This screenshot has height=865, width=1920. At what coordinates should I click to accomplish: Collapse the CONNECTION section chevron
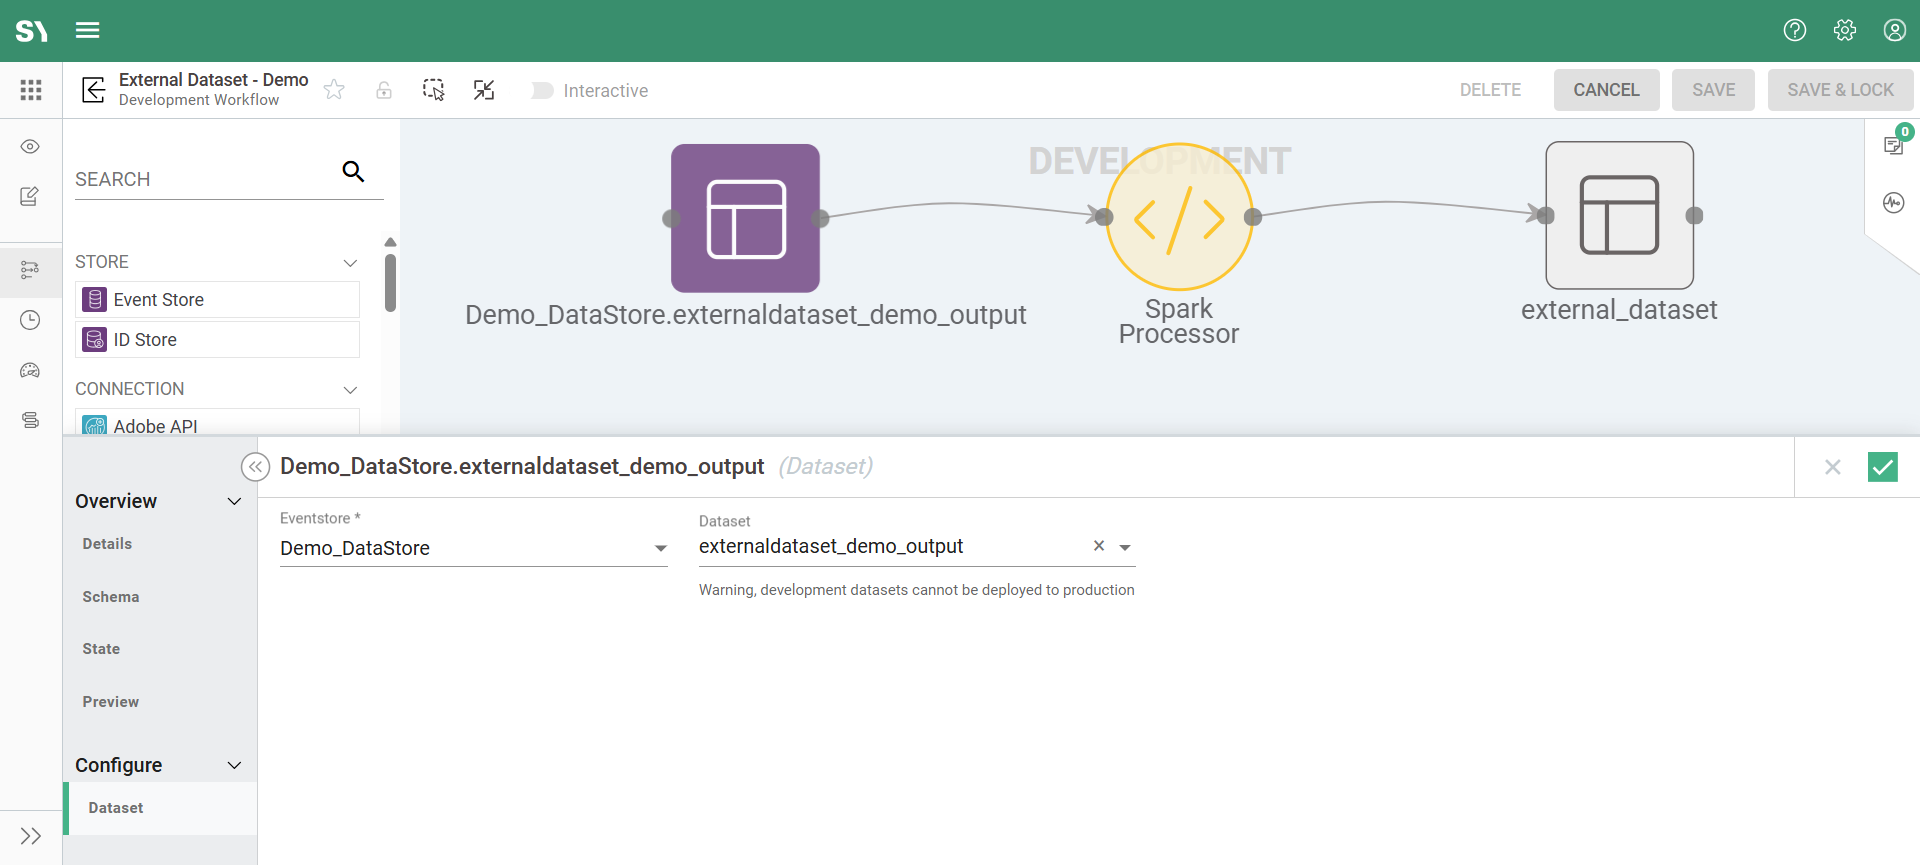click(x=350, y=390)
